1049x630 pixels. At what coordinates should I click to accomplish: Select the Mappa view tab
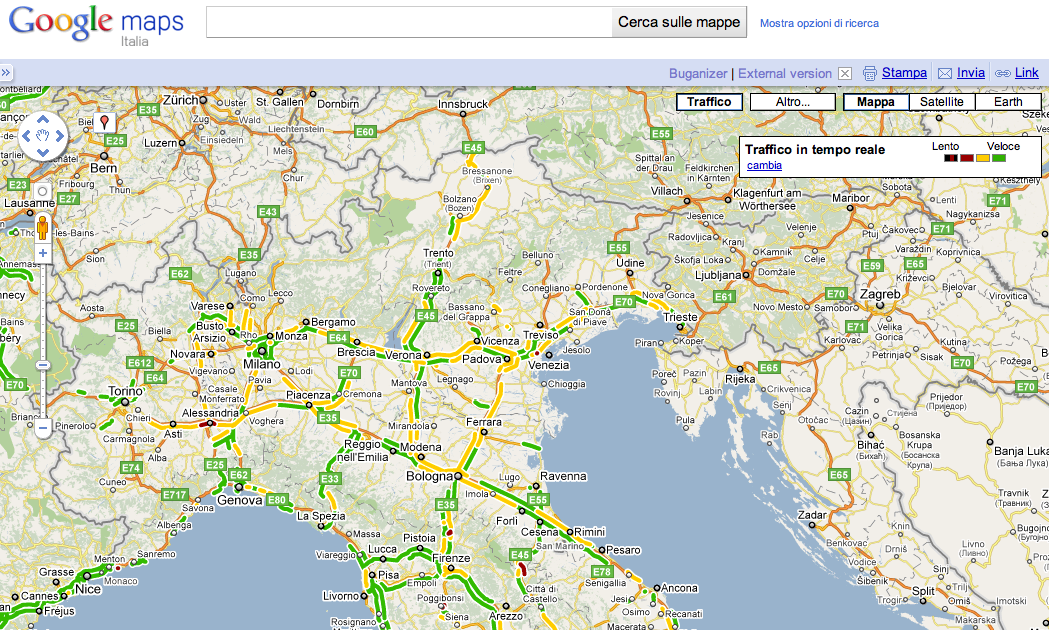point(875,101)
